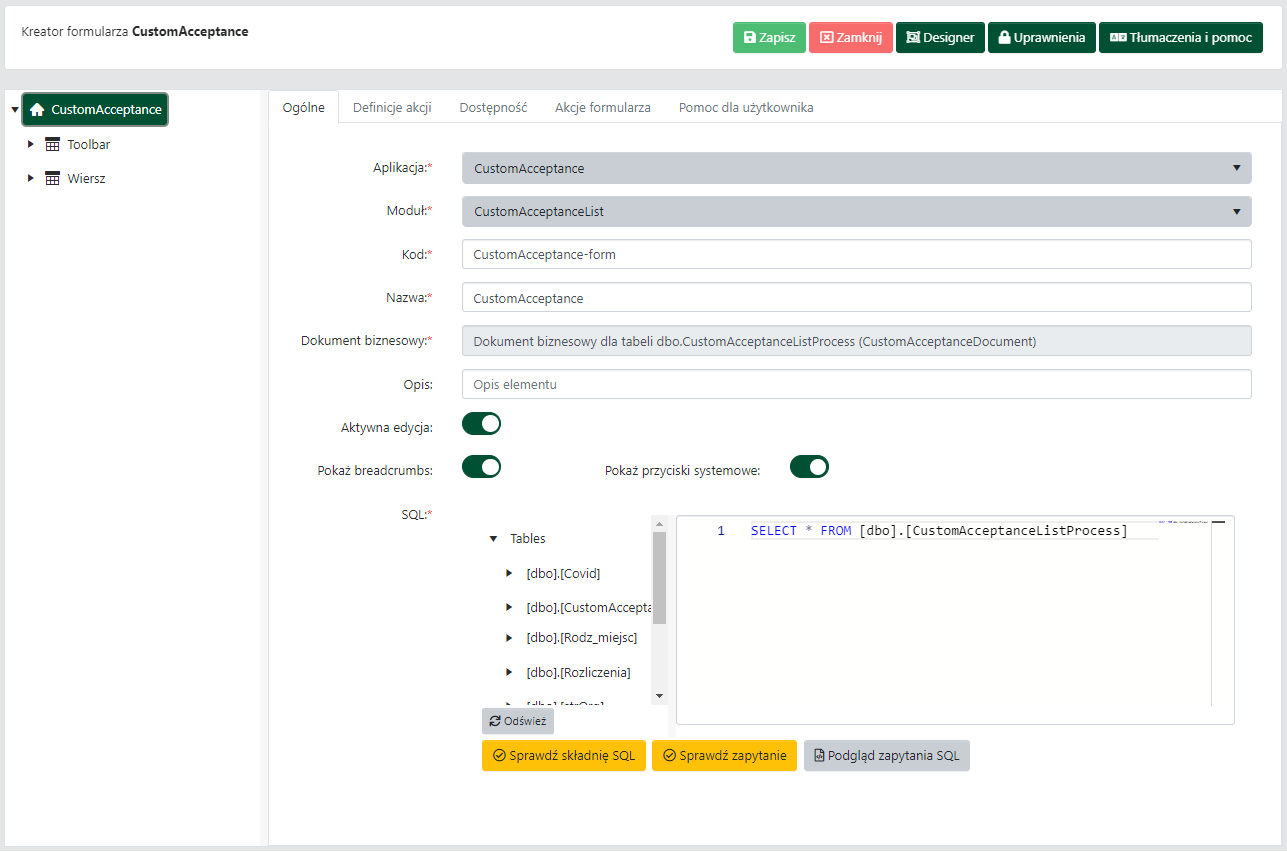
Task: Toggle Pokaż przyciski systemowe switch
Action: coord(809,467)
